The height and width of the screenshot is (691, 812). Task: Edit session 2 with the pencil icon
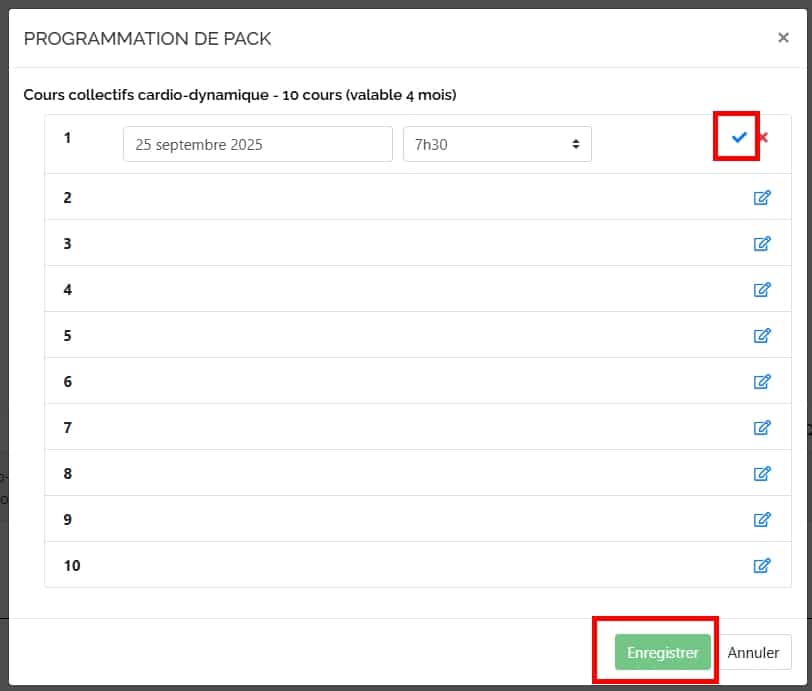pyautogui.click(x=762, y=198)
